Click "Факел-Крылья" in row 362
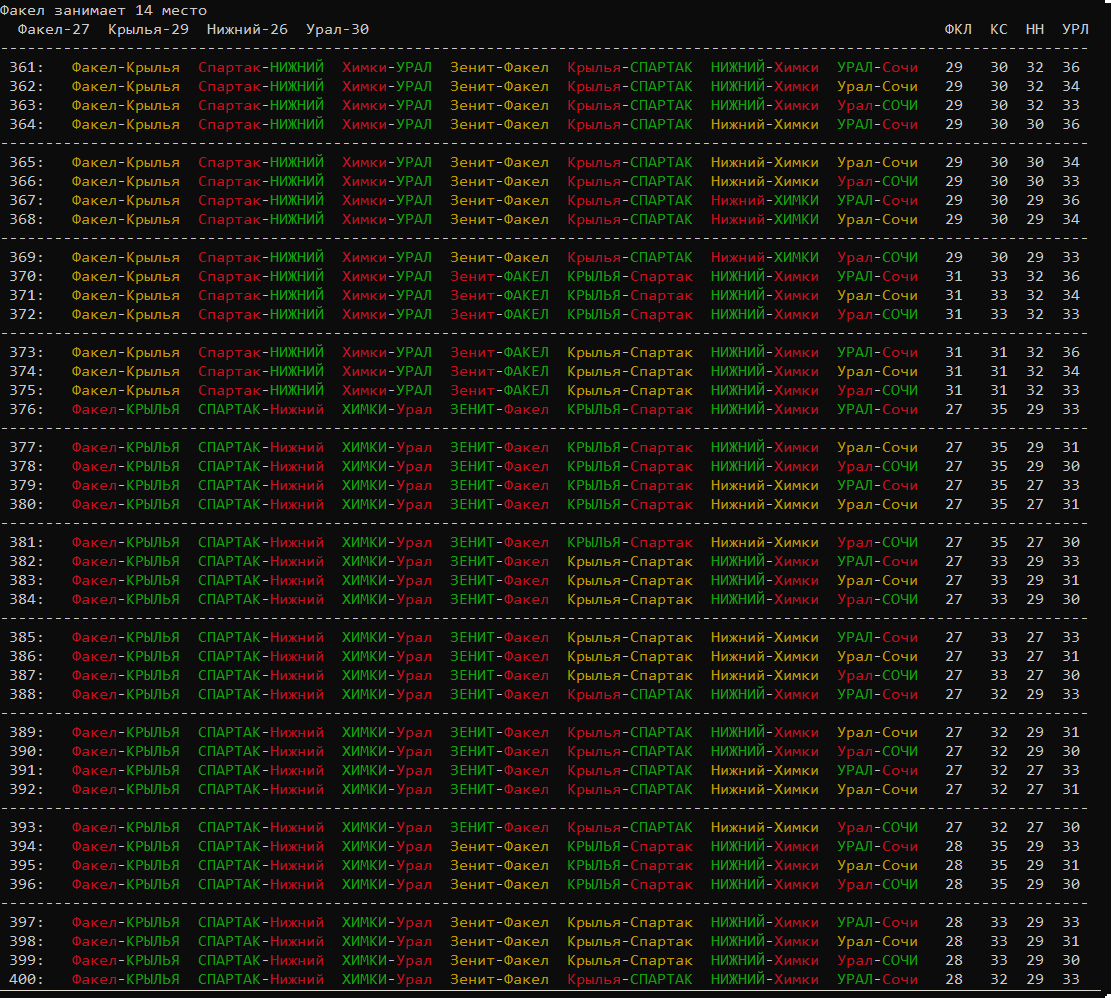1111x998 pixels. pos(125,86)
